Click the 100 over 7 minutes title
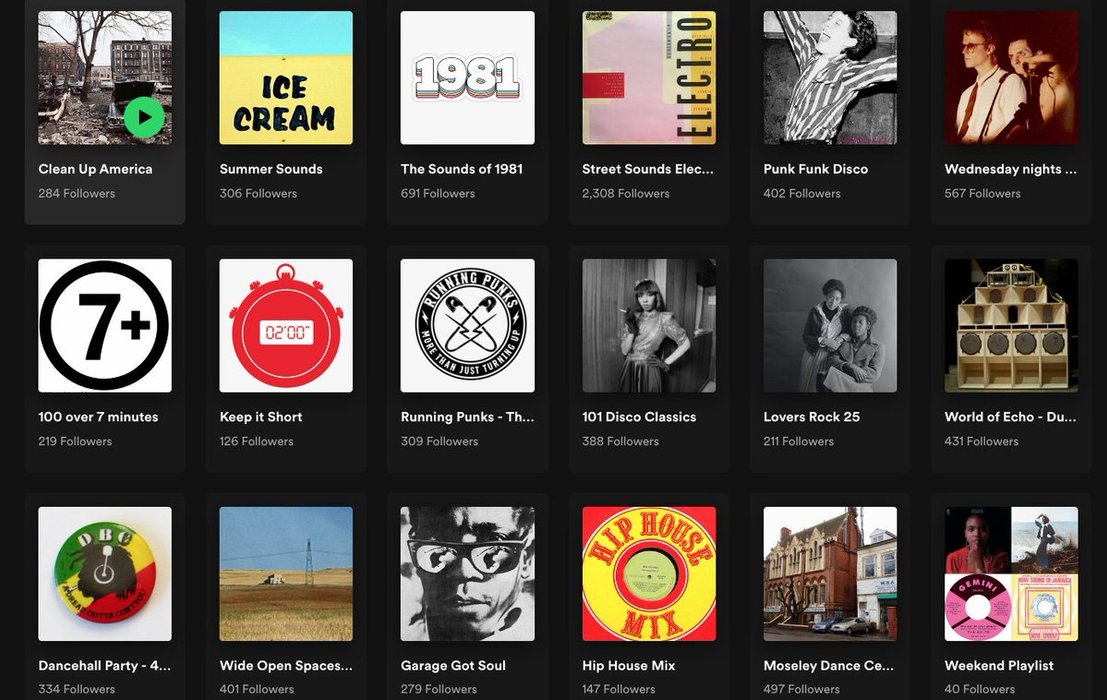This screenshot has width=1107, height=700. [98, 417]
